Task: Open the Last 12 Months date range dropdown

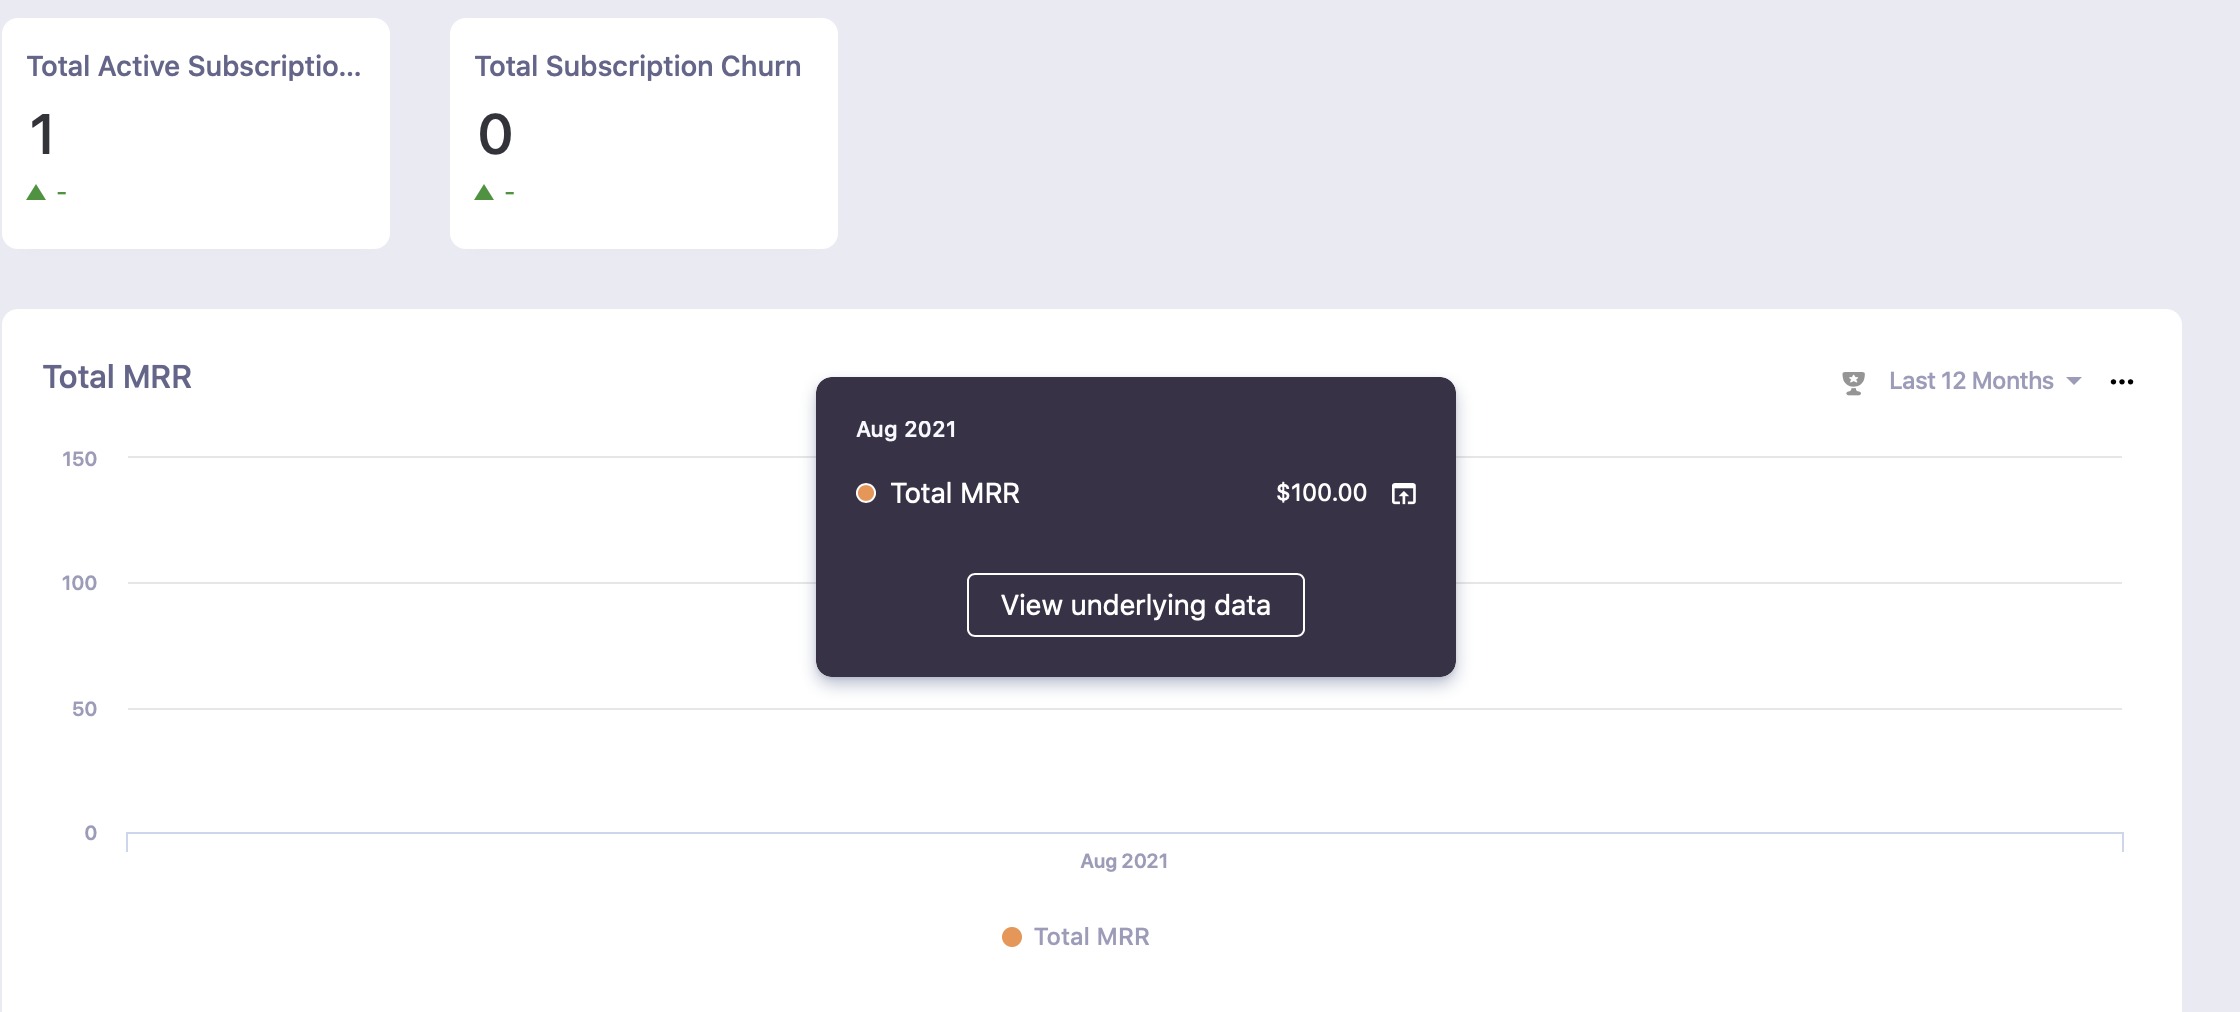Action: click(x=1970, y=381)
